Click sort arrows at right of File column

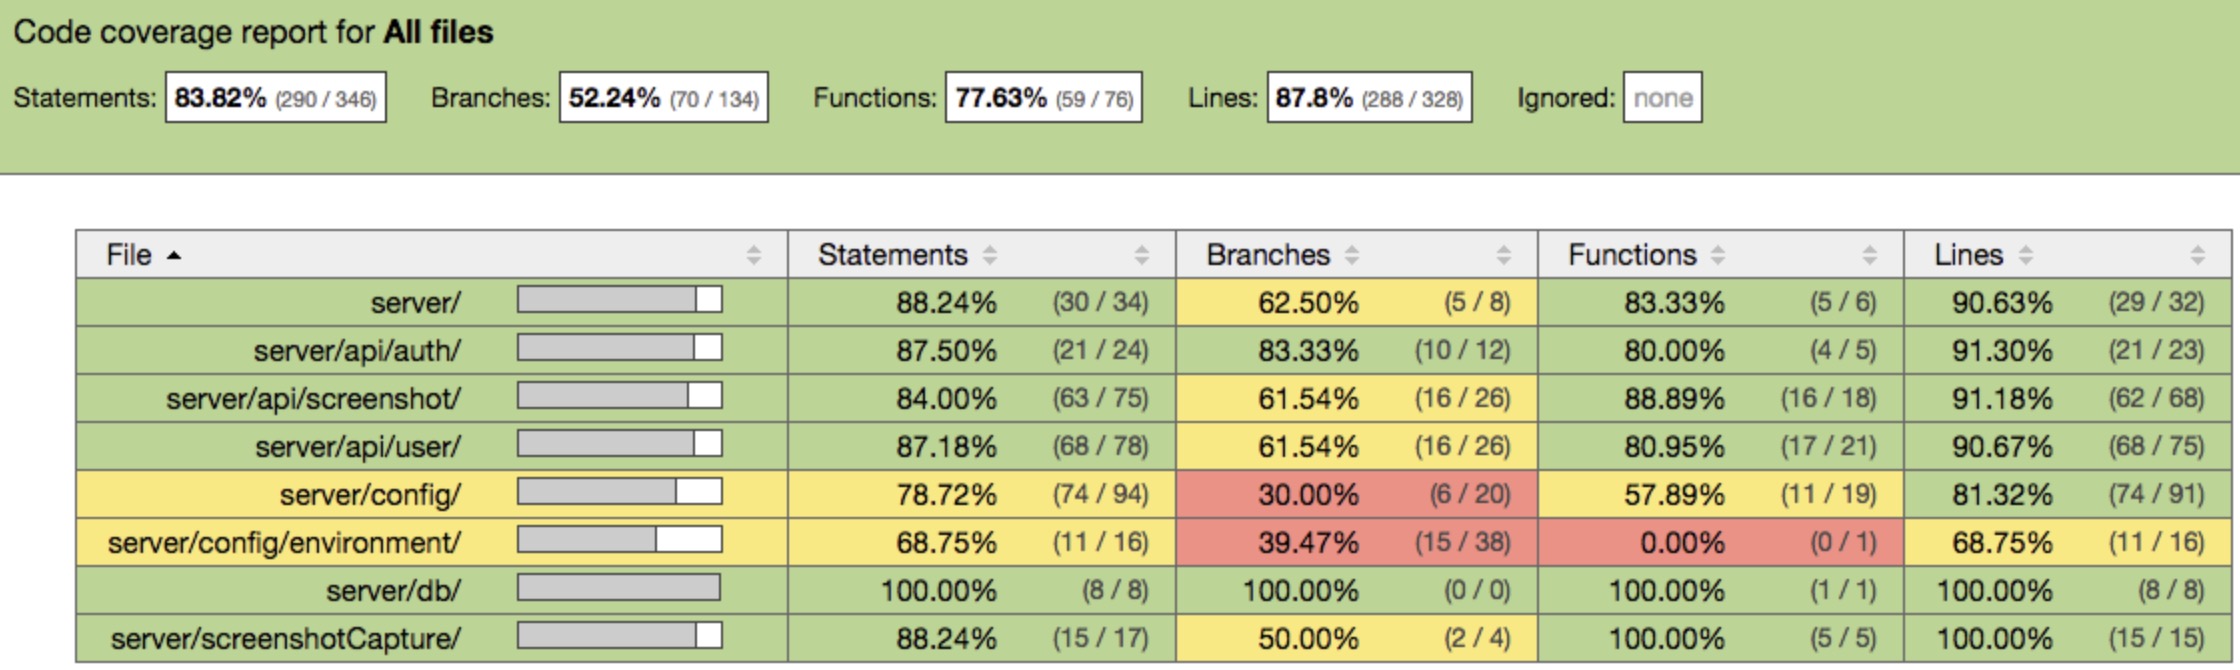tap(754, 255)
